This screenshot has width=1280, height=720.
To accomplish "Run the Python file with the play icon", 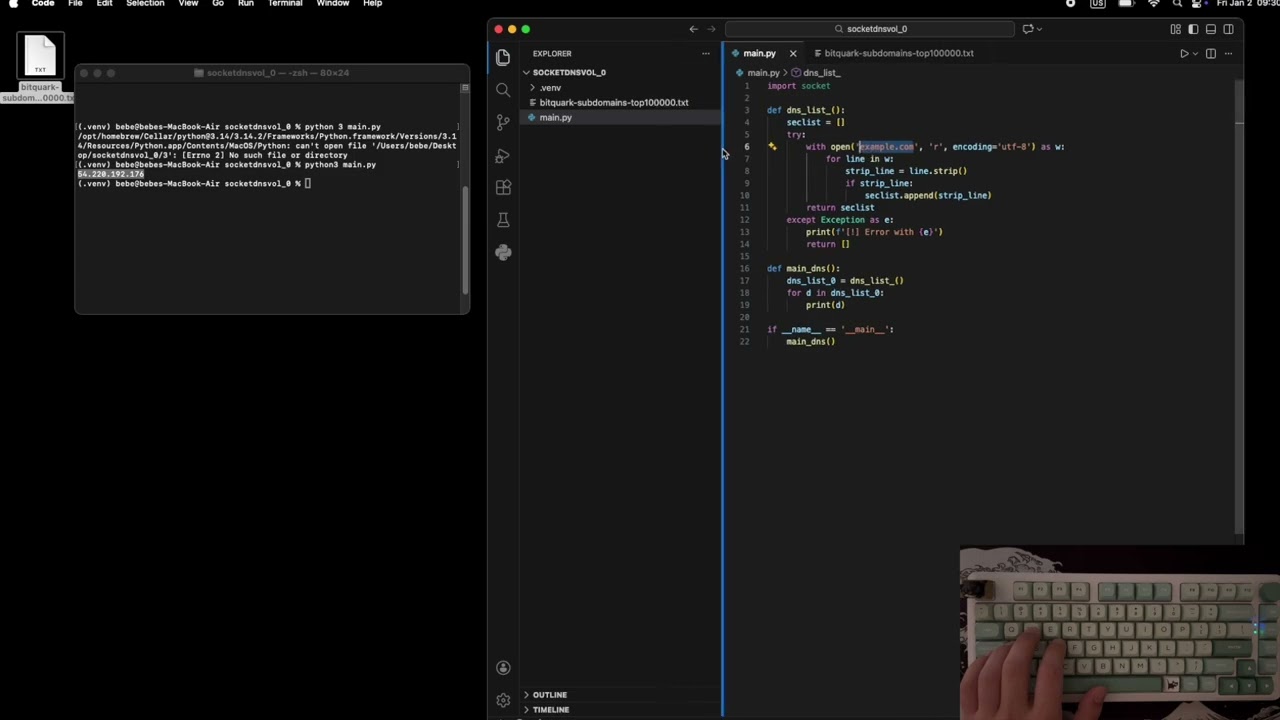I will click(x=1184, y=53).
